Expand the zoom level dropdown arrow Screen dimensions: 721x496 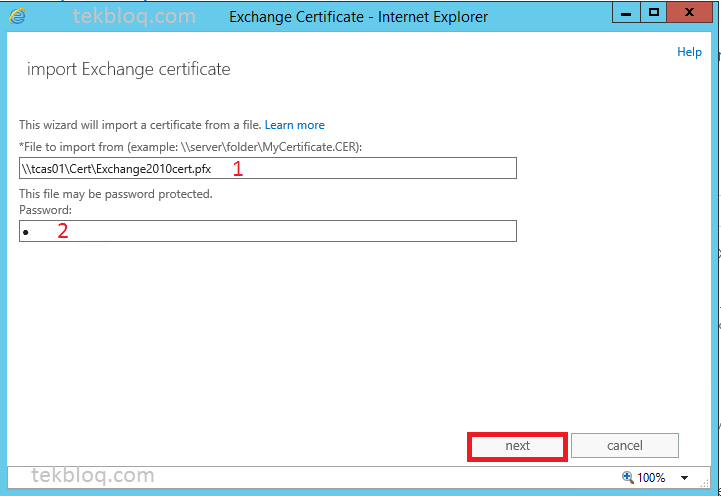pyautogui.click(x=685, y=478)
